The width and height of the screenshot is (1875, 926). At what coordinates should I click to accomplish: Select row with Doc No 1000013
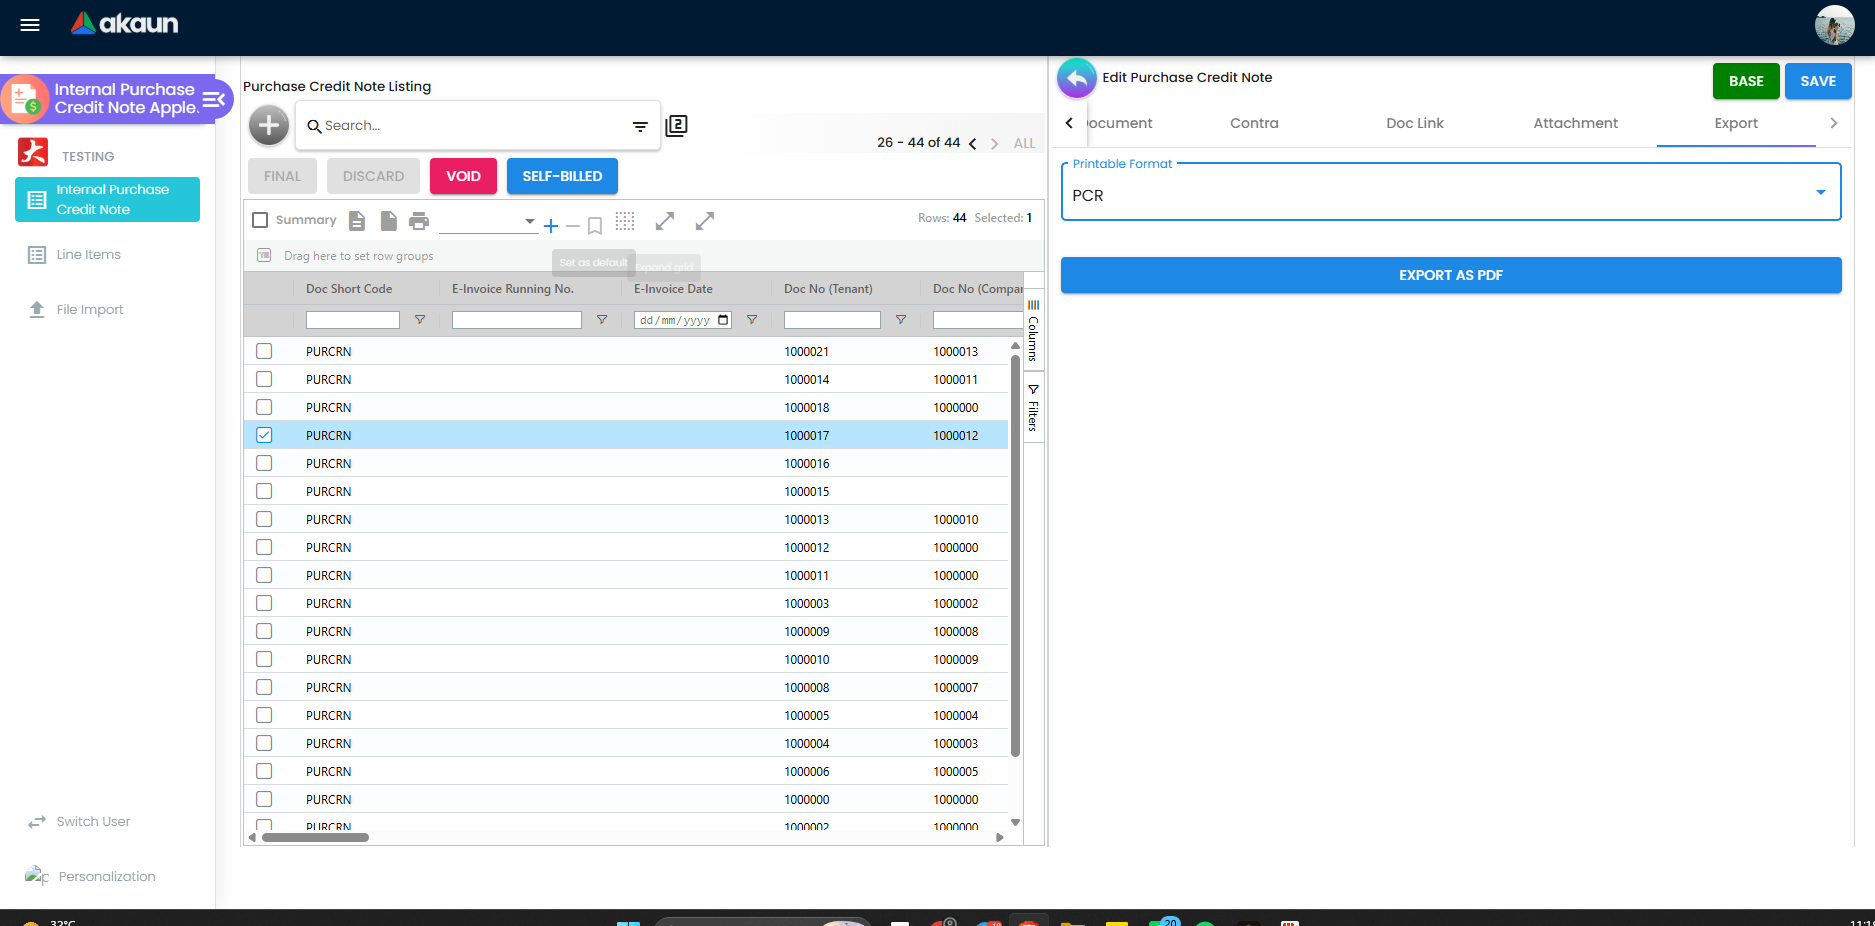(x=264, y=519)
